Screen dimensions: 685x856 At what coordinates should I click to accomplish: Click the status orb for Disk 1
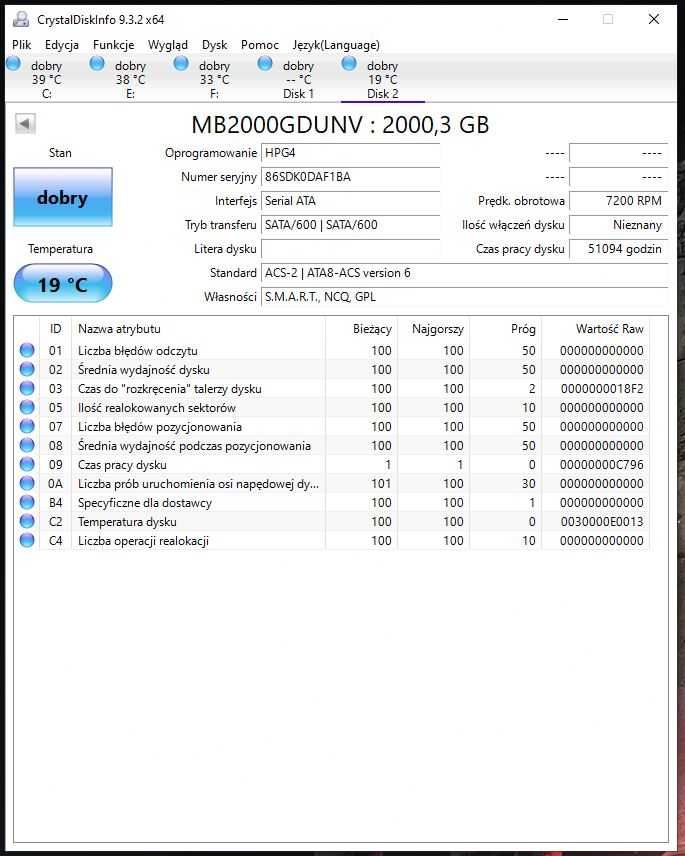265,64
